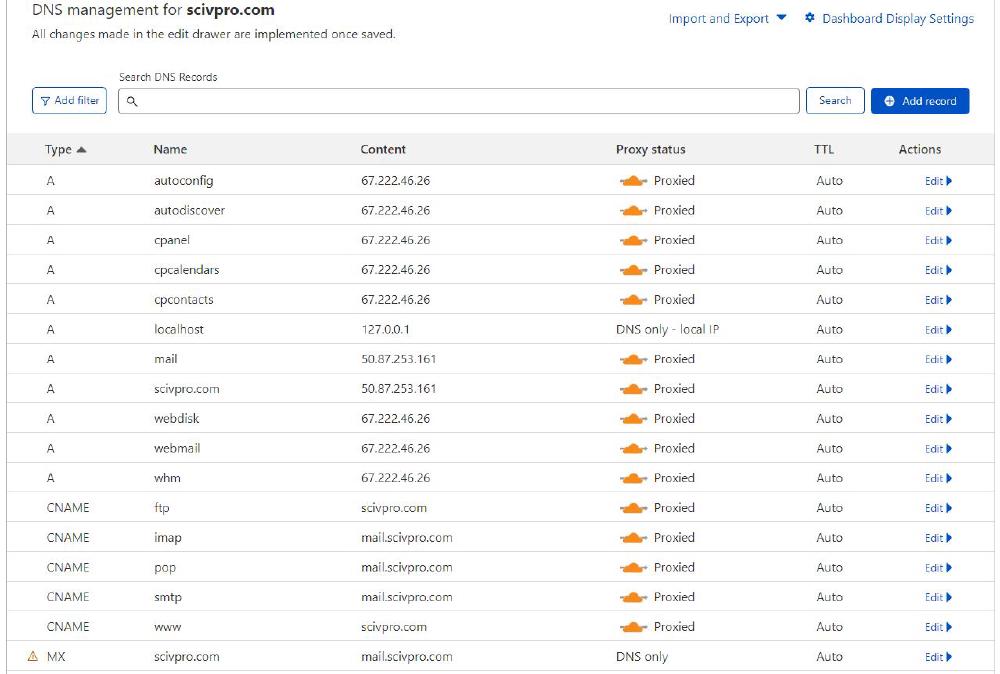Click the 'DNS only' status in MX row
1000x674 pixels.
[642, 657]
